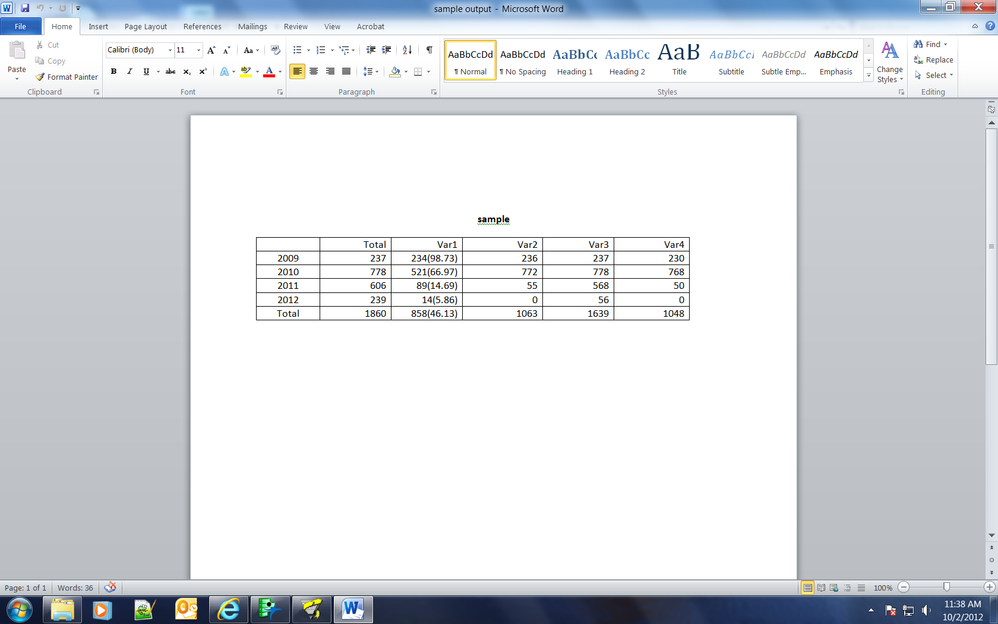
Task: Toggle Center alignment
Action: 314,71
